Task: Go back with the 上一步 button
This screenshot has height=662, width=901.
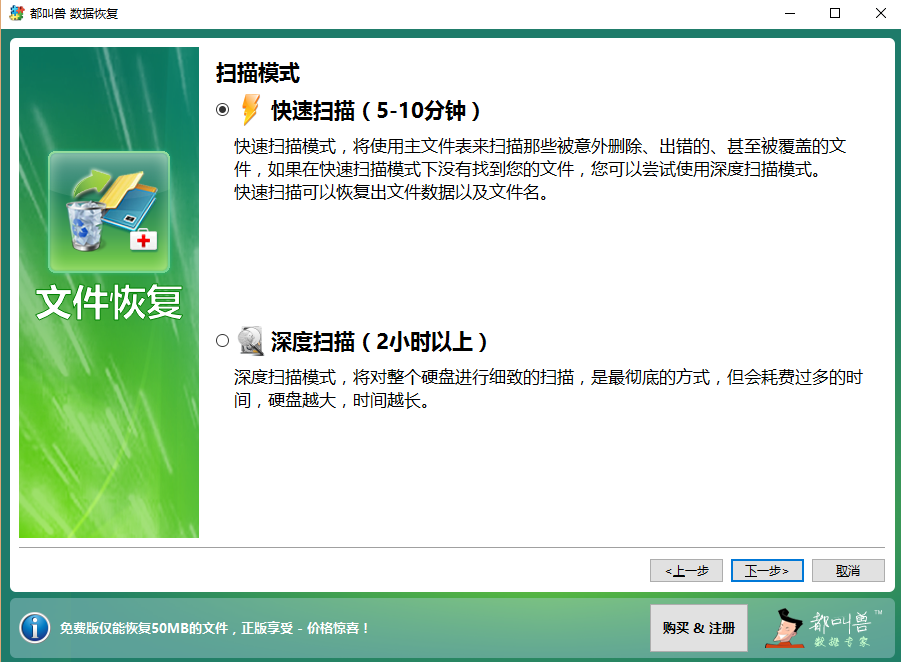Action: pos(685,570)
